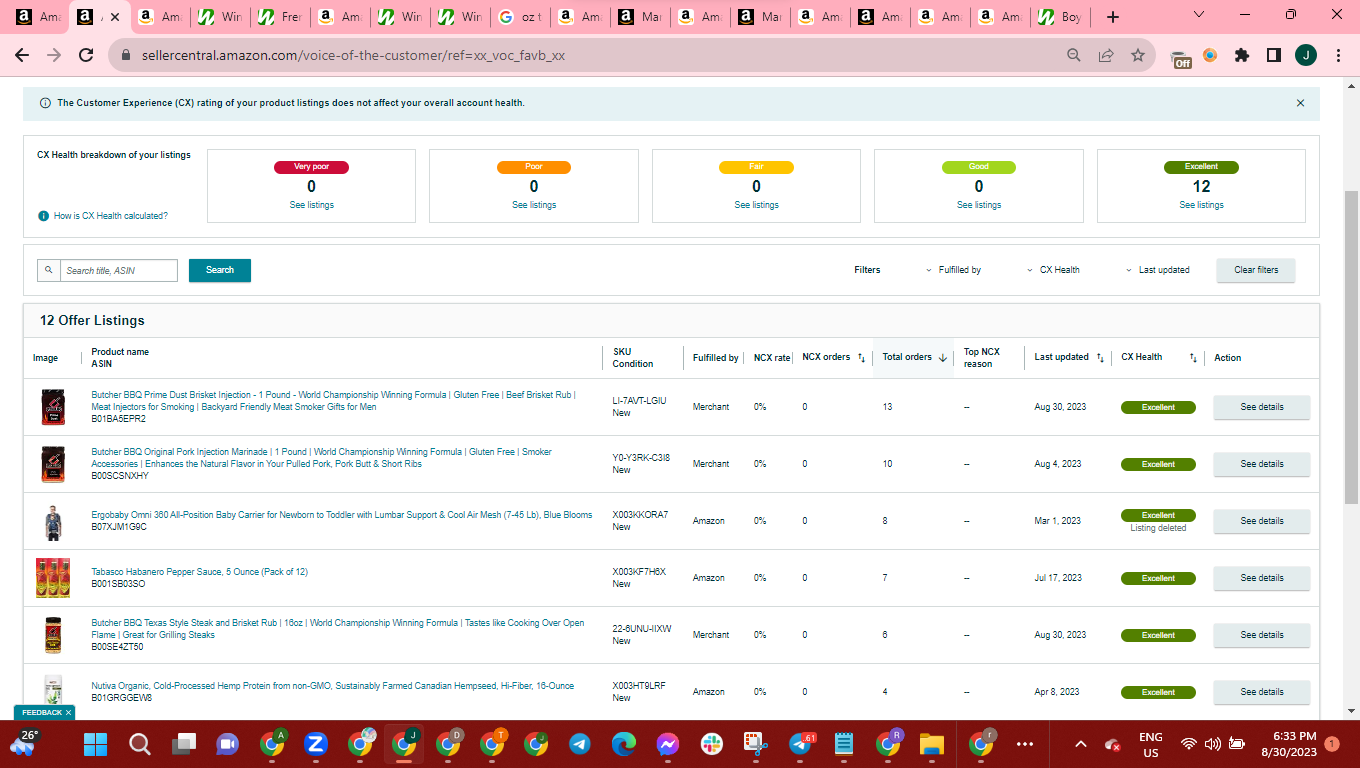The height and width of the screenshot is (768, 1360).
Task: Open the Nutiva Organic Hemp Protein link
Action: point(333,686)
